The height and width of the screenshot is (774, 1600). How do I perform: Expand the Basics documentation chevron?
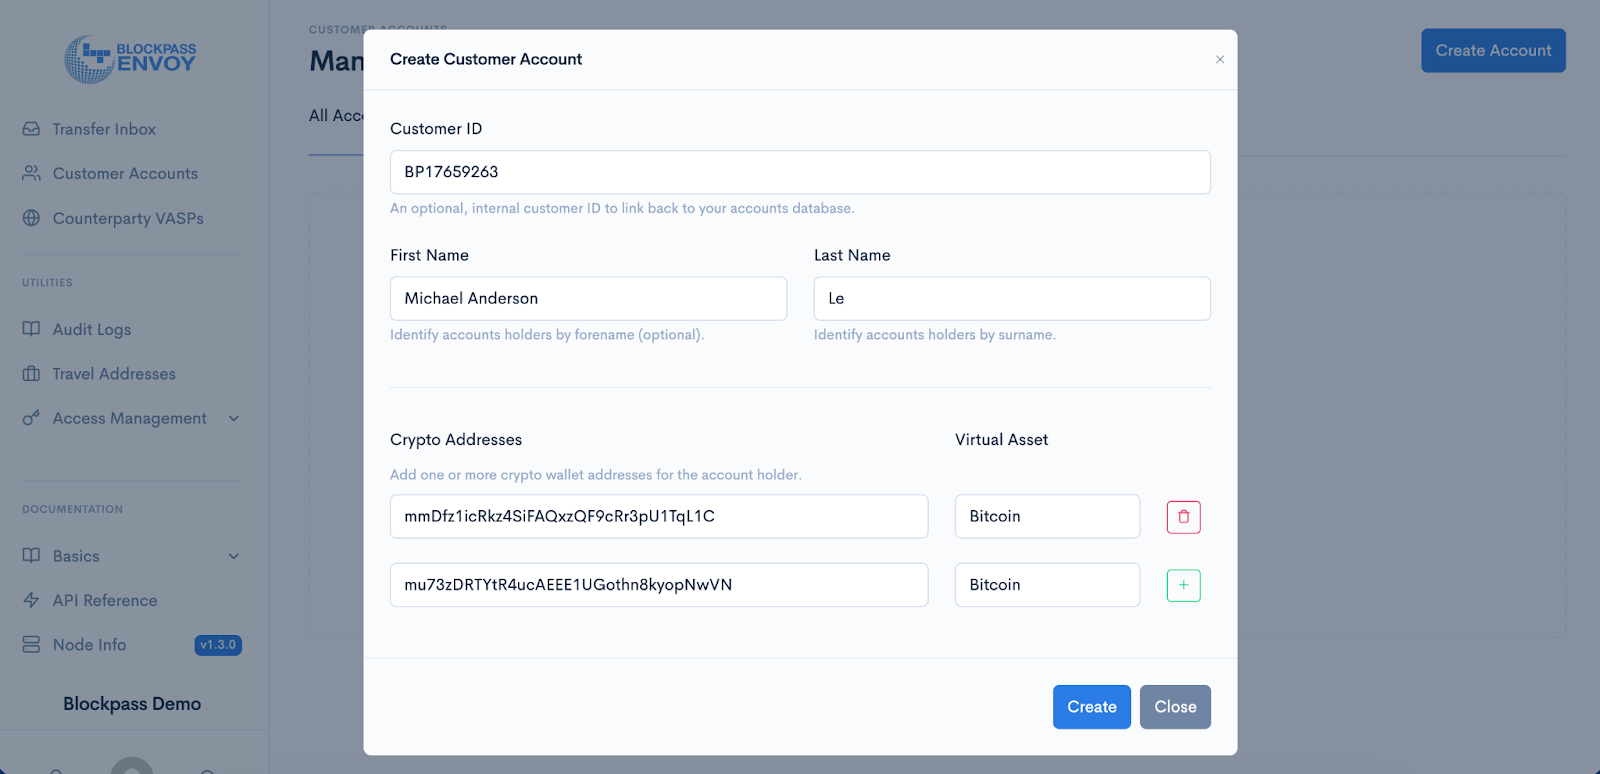click(234, 556)
